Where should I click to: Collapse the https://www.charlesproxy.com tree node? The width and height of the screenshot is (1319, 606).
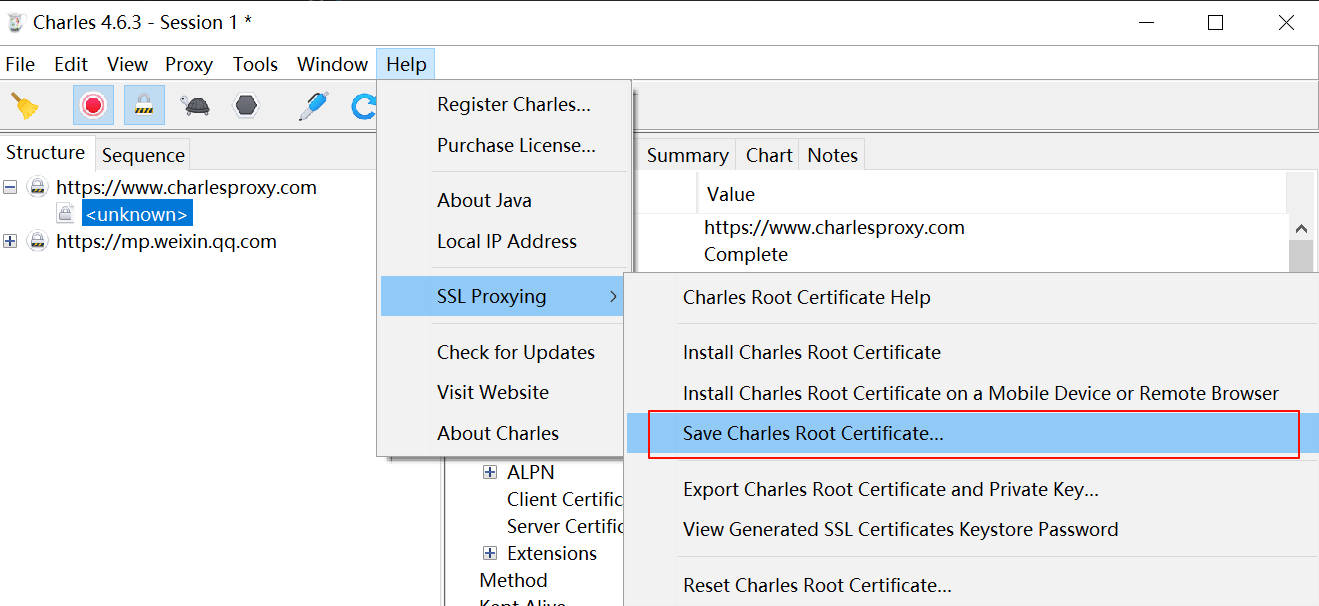(x=10, y=187)
